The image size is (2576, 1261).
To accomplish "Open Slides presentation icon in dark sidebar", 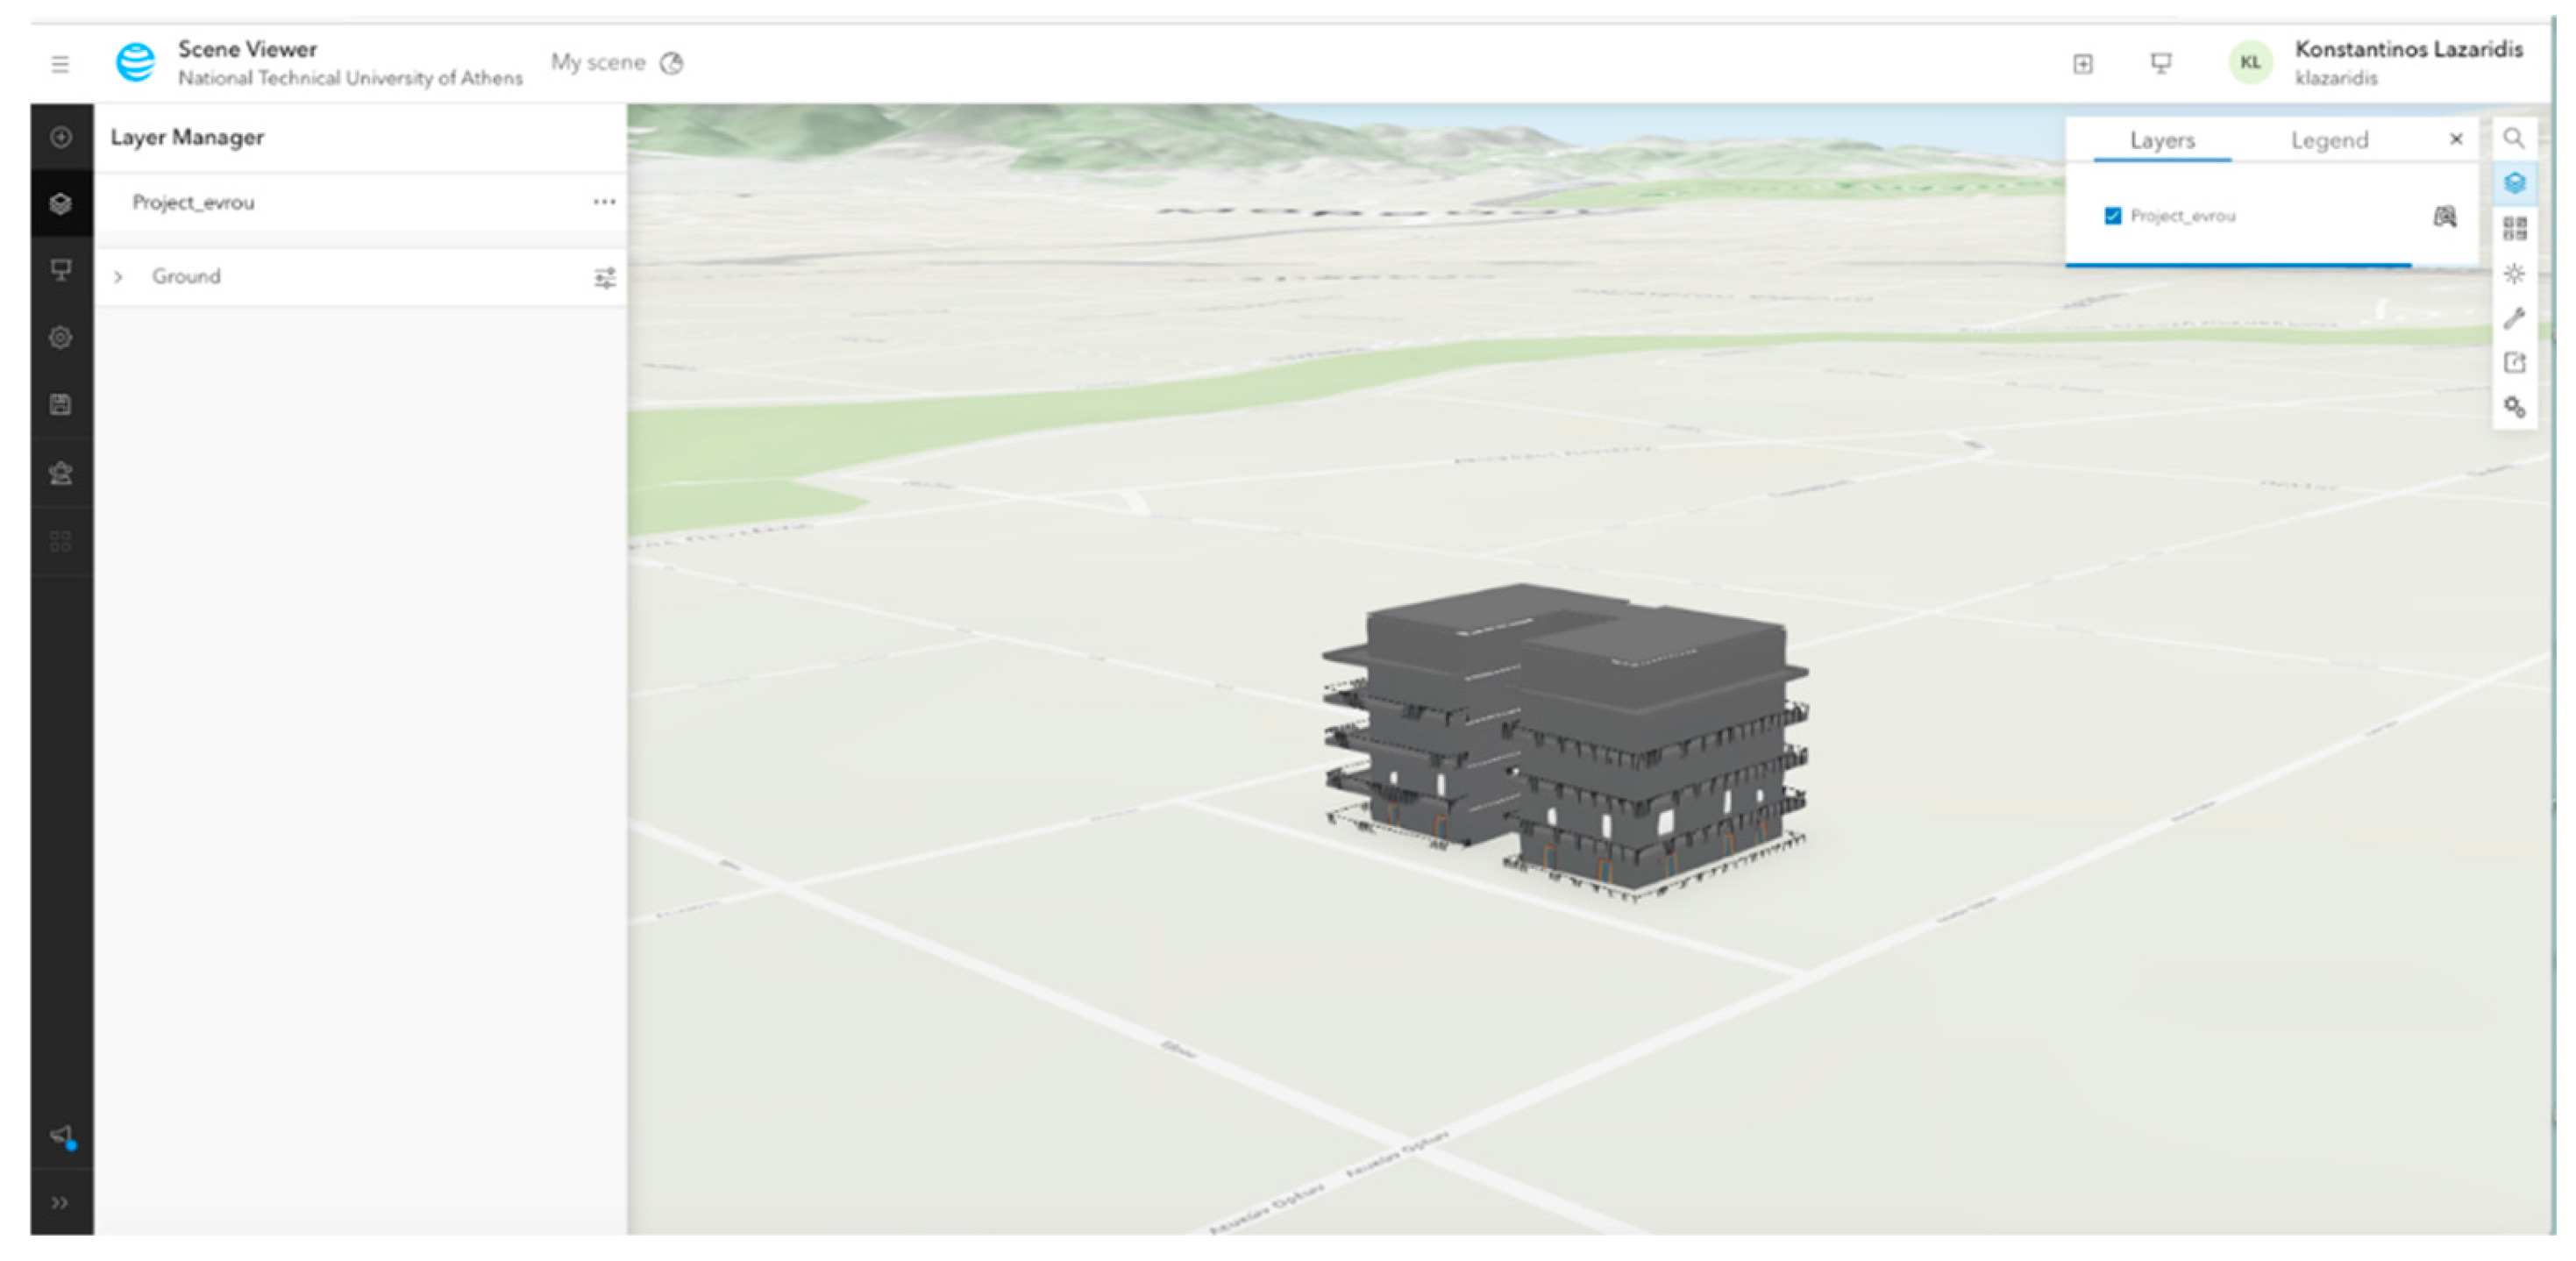I will 61,270.
